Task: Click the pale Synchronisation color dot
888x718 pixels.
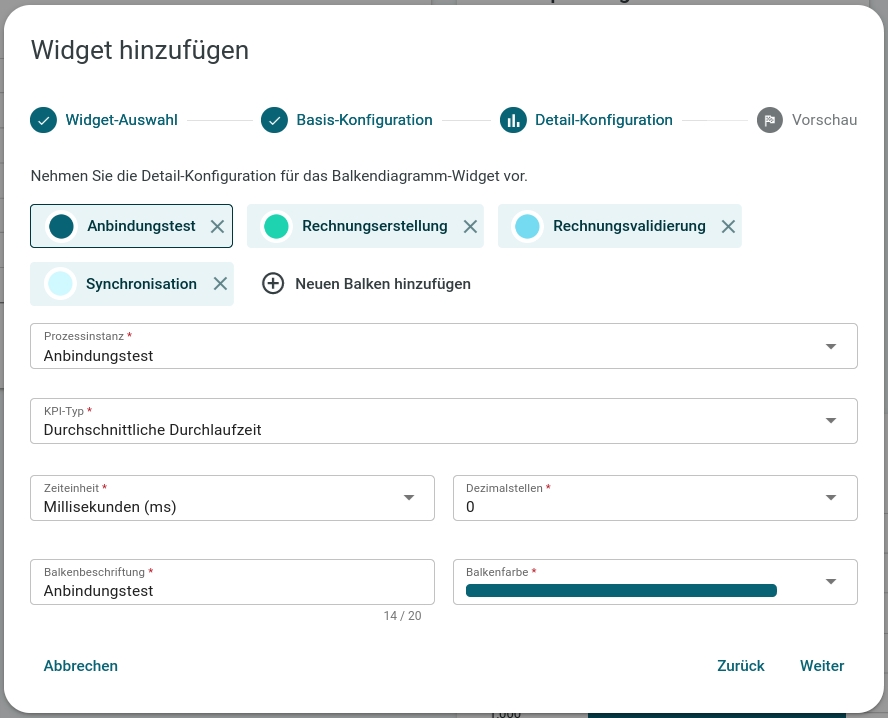Action: click(60, 284)
